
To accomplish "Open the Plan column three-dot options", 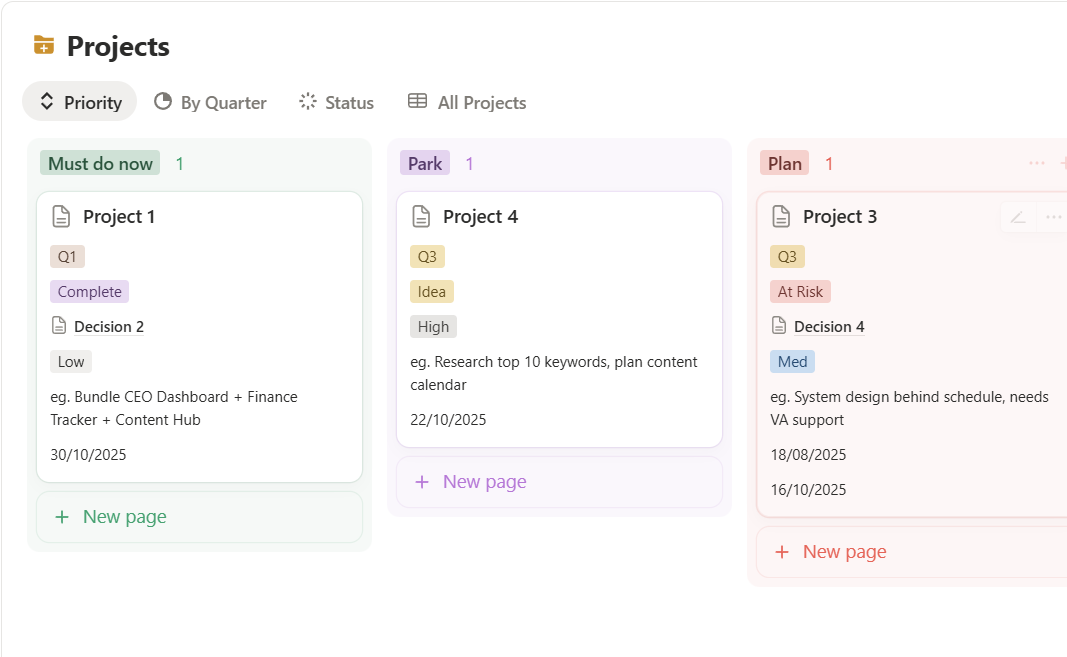I will coord(1037,163).
